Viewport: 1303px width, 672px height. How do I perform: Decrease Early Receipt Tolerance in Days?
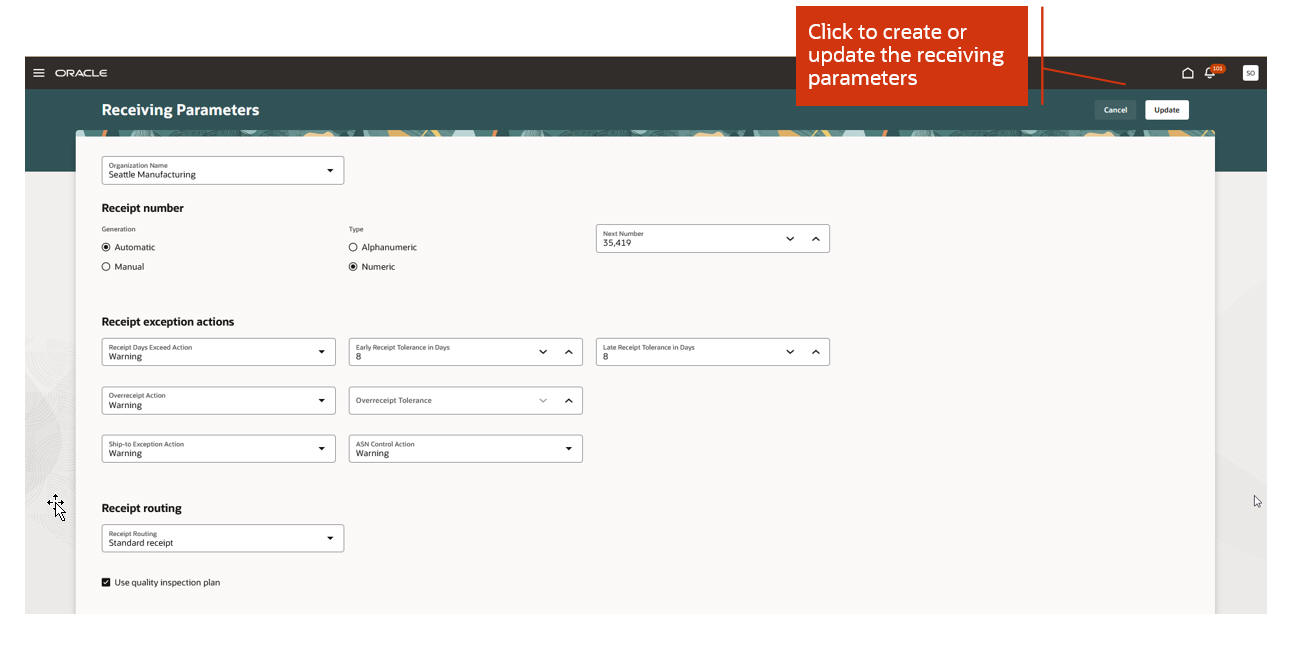543,352
